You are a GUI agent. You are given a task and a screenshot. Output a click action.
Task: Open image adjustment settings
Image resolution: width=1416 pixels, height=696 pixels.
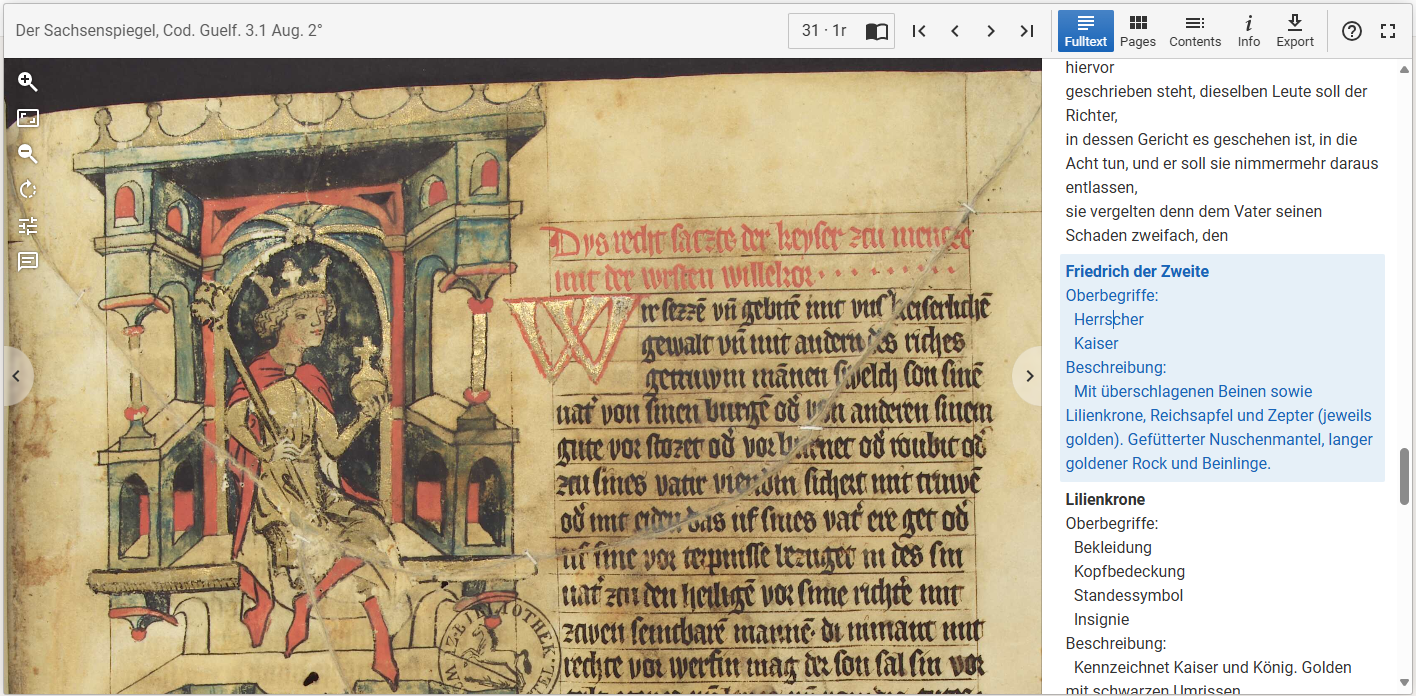(28, 226)
